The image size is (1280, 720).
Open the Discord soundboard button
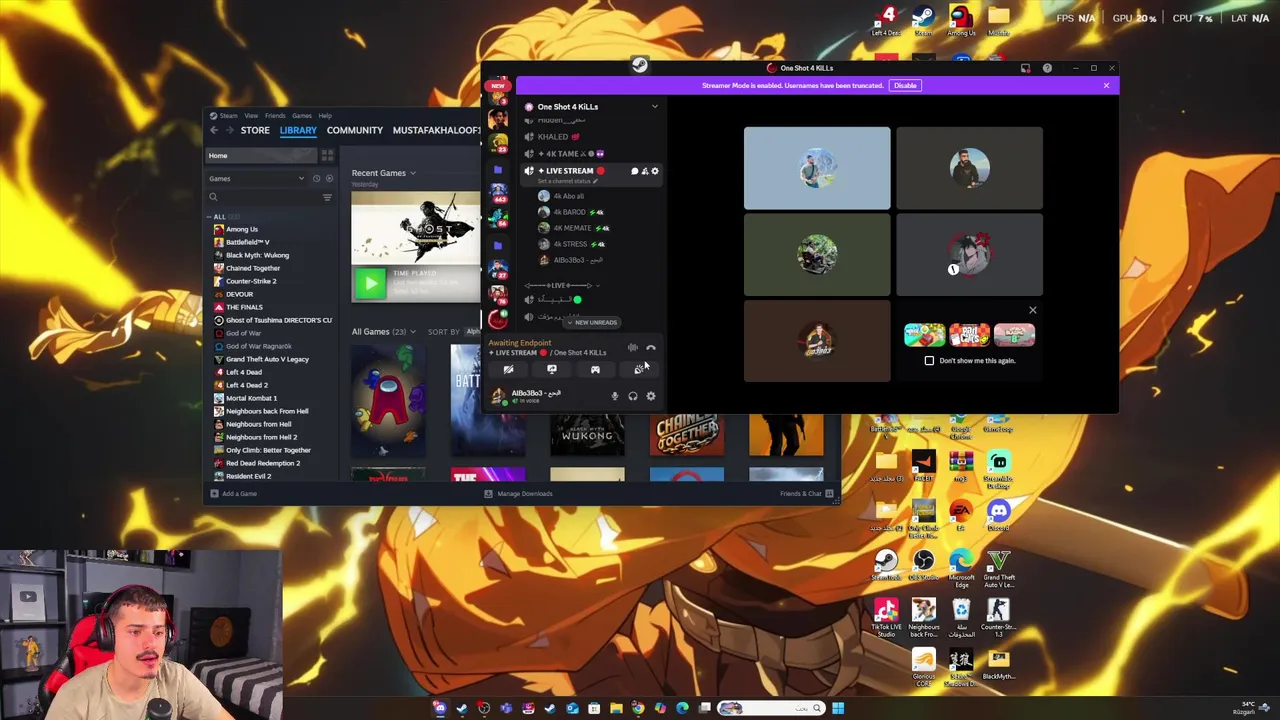tap(639, 370)
